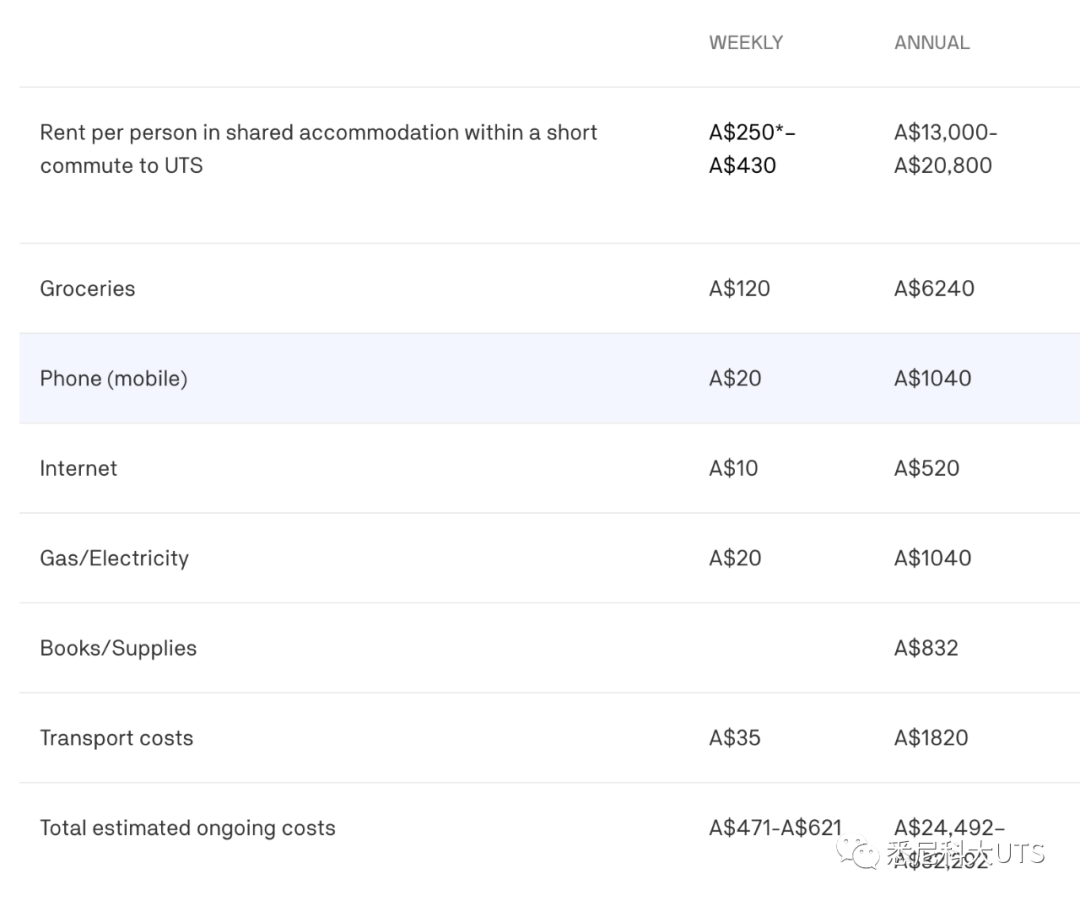The width and height of the screenshot is (1080, 901).
Task: Click the Total estimated ongoing costs label
Action: (x=187, y=828)
